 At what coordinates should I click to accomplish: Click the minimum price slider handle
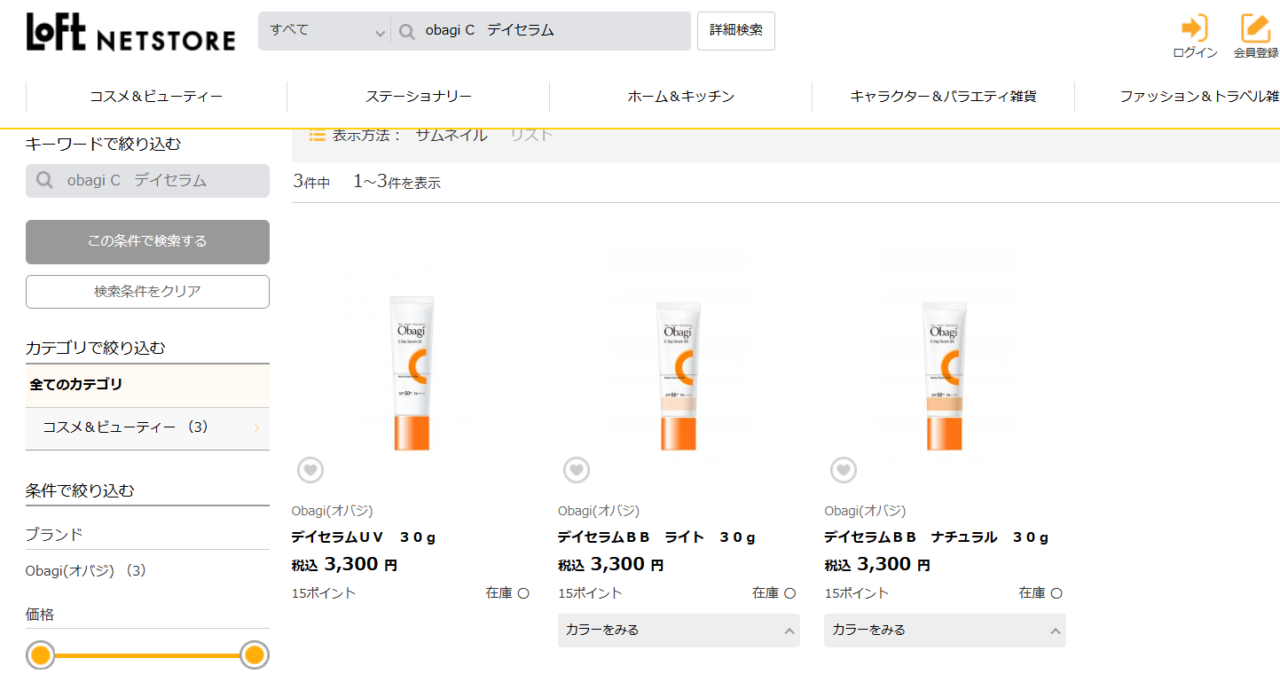(x=41, y=656)
